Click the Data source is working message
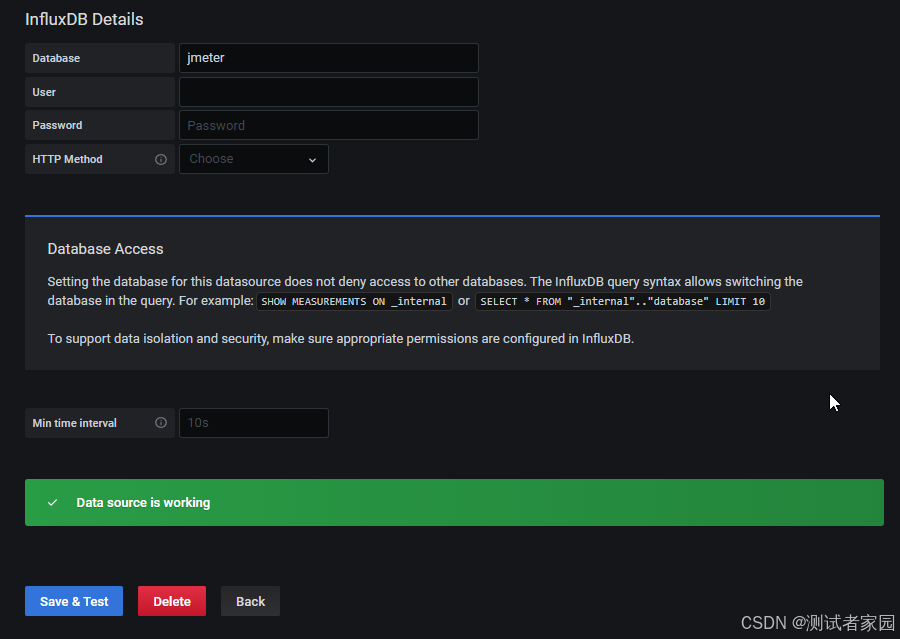900x639 pixels. (x=143, y=502)
